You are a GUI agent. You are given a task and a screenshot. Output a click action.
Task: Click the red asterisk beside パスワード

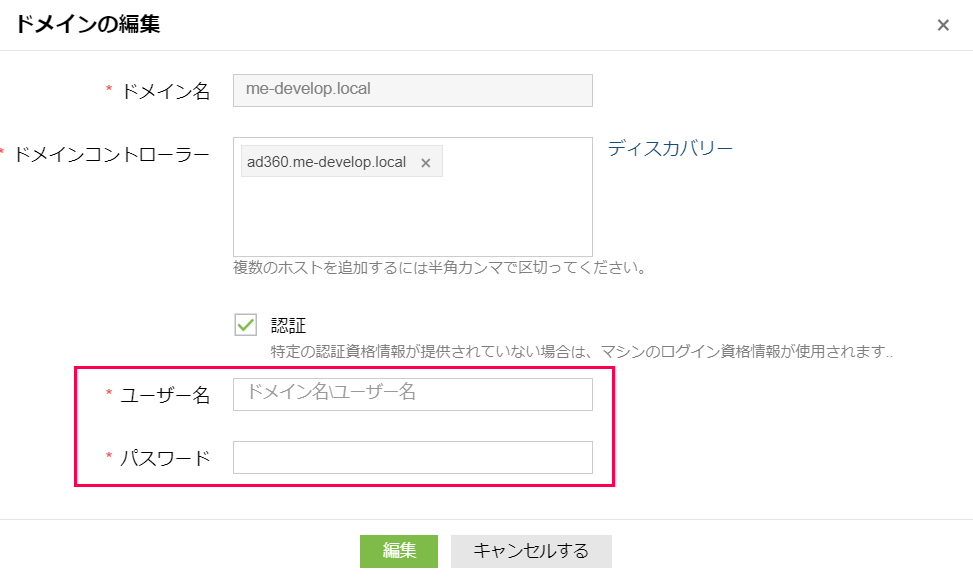(x=109, y=459)
